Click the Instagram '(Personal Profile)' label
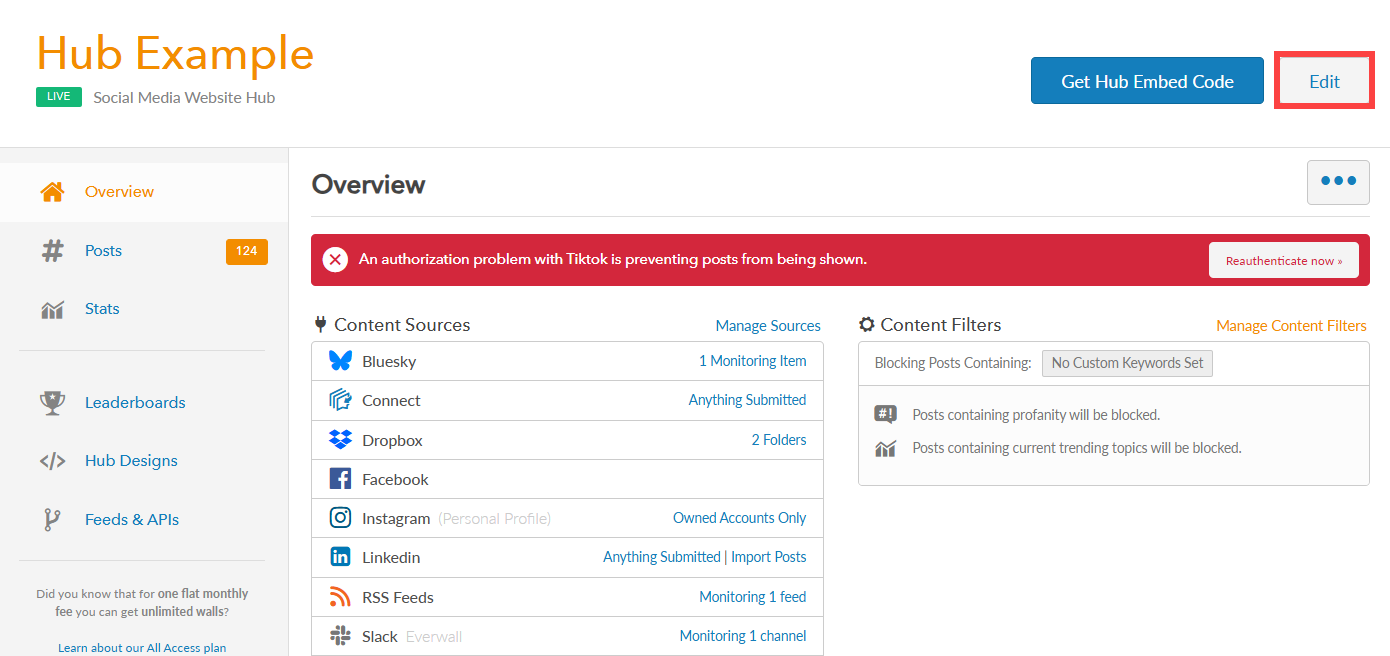This screenshot has width=1390, height=656. 495,519
